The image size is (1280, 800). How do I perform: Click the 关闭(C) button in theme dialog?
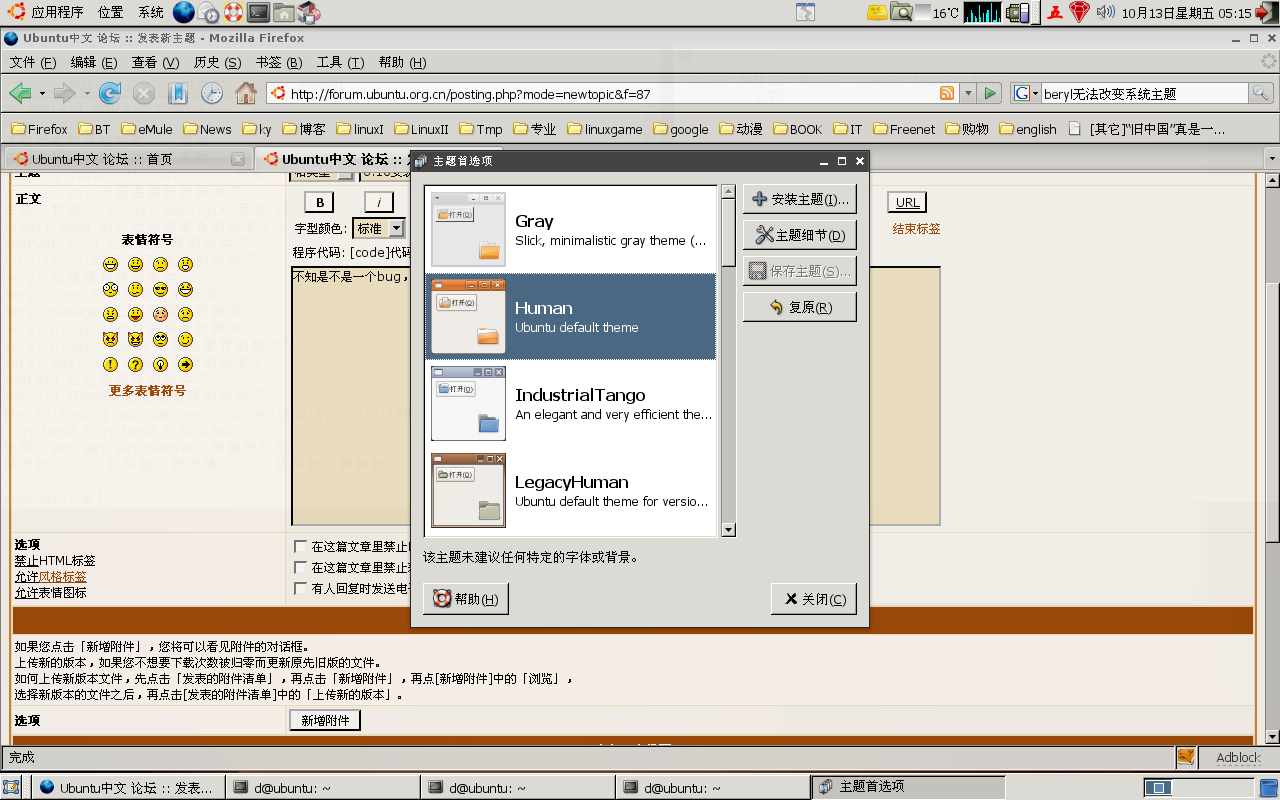tap(814, 599)
